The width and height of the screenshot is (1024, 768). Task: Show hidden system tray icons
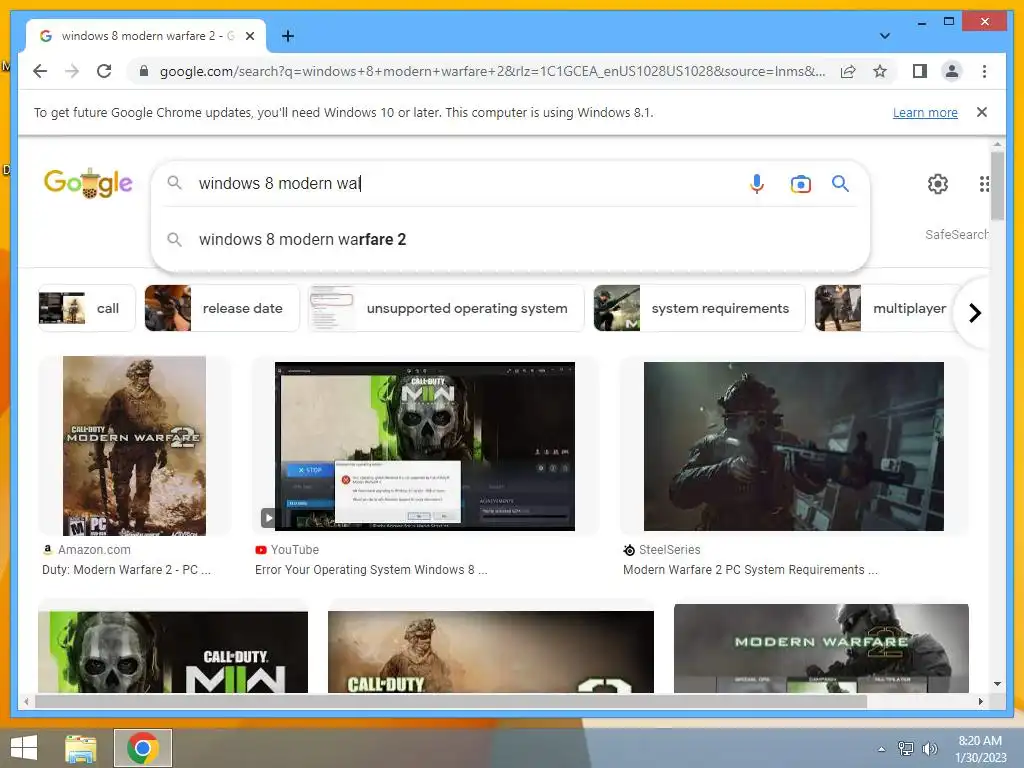(881, 749)
